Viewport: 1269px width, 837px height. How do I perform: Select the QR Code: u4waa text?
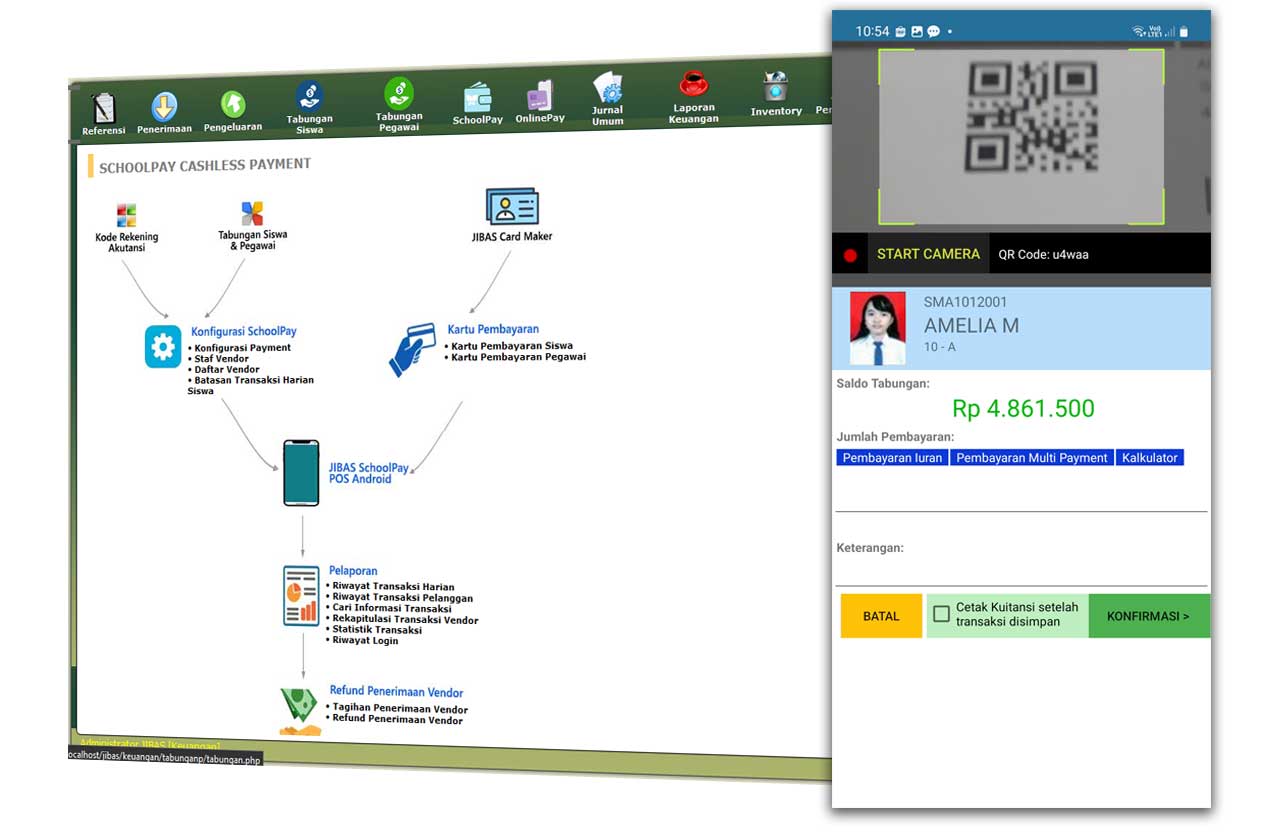click(1043, 254)
